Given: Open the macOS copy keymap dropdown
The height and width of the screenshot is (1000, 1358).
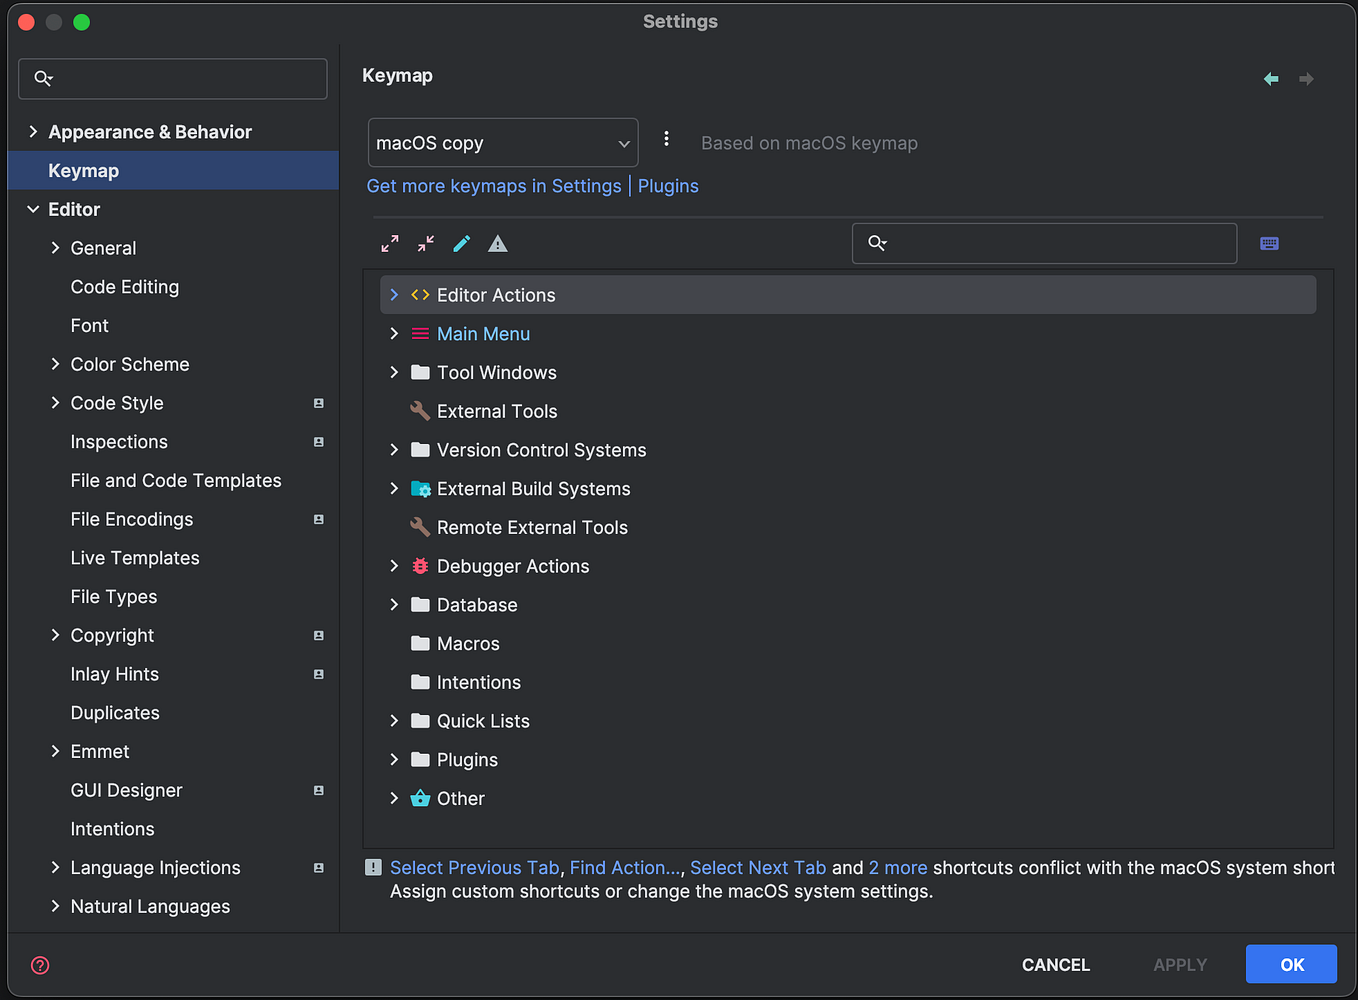Looking at the screenshot, I should (x=502, y=143).
